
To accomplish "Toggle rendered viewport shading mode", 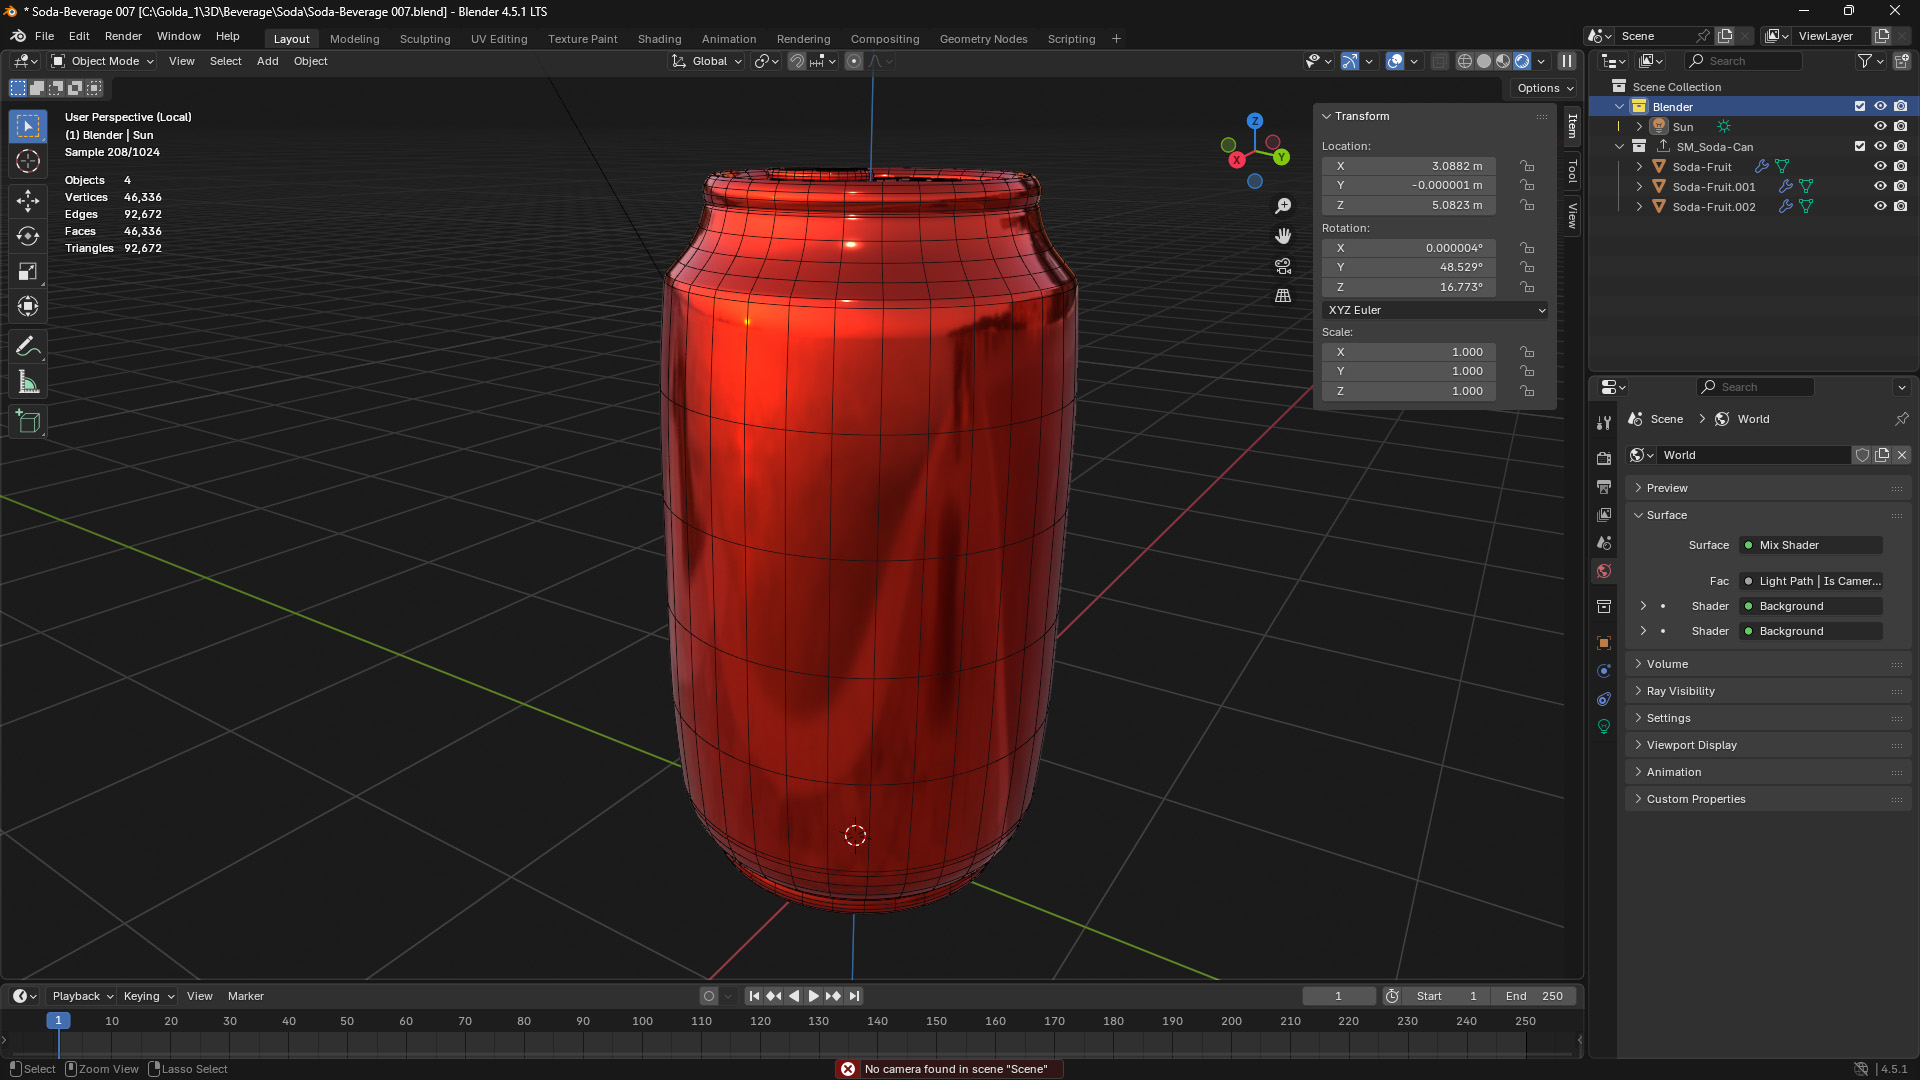I will click(x=1522, y=61).
